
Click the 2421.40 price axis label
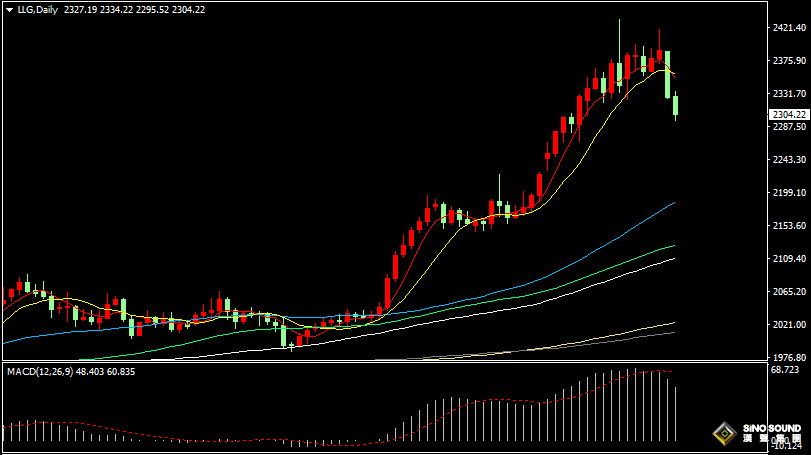coord(789,28)
